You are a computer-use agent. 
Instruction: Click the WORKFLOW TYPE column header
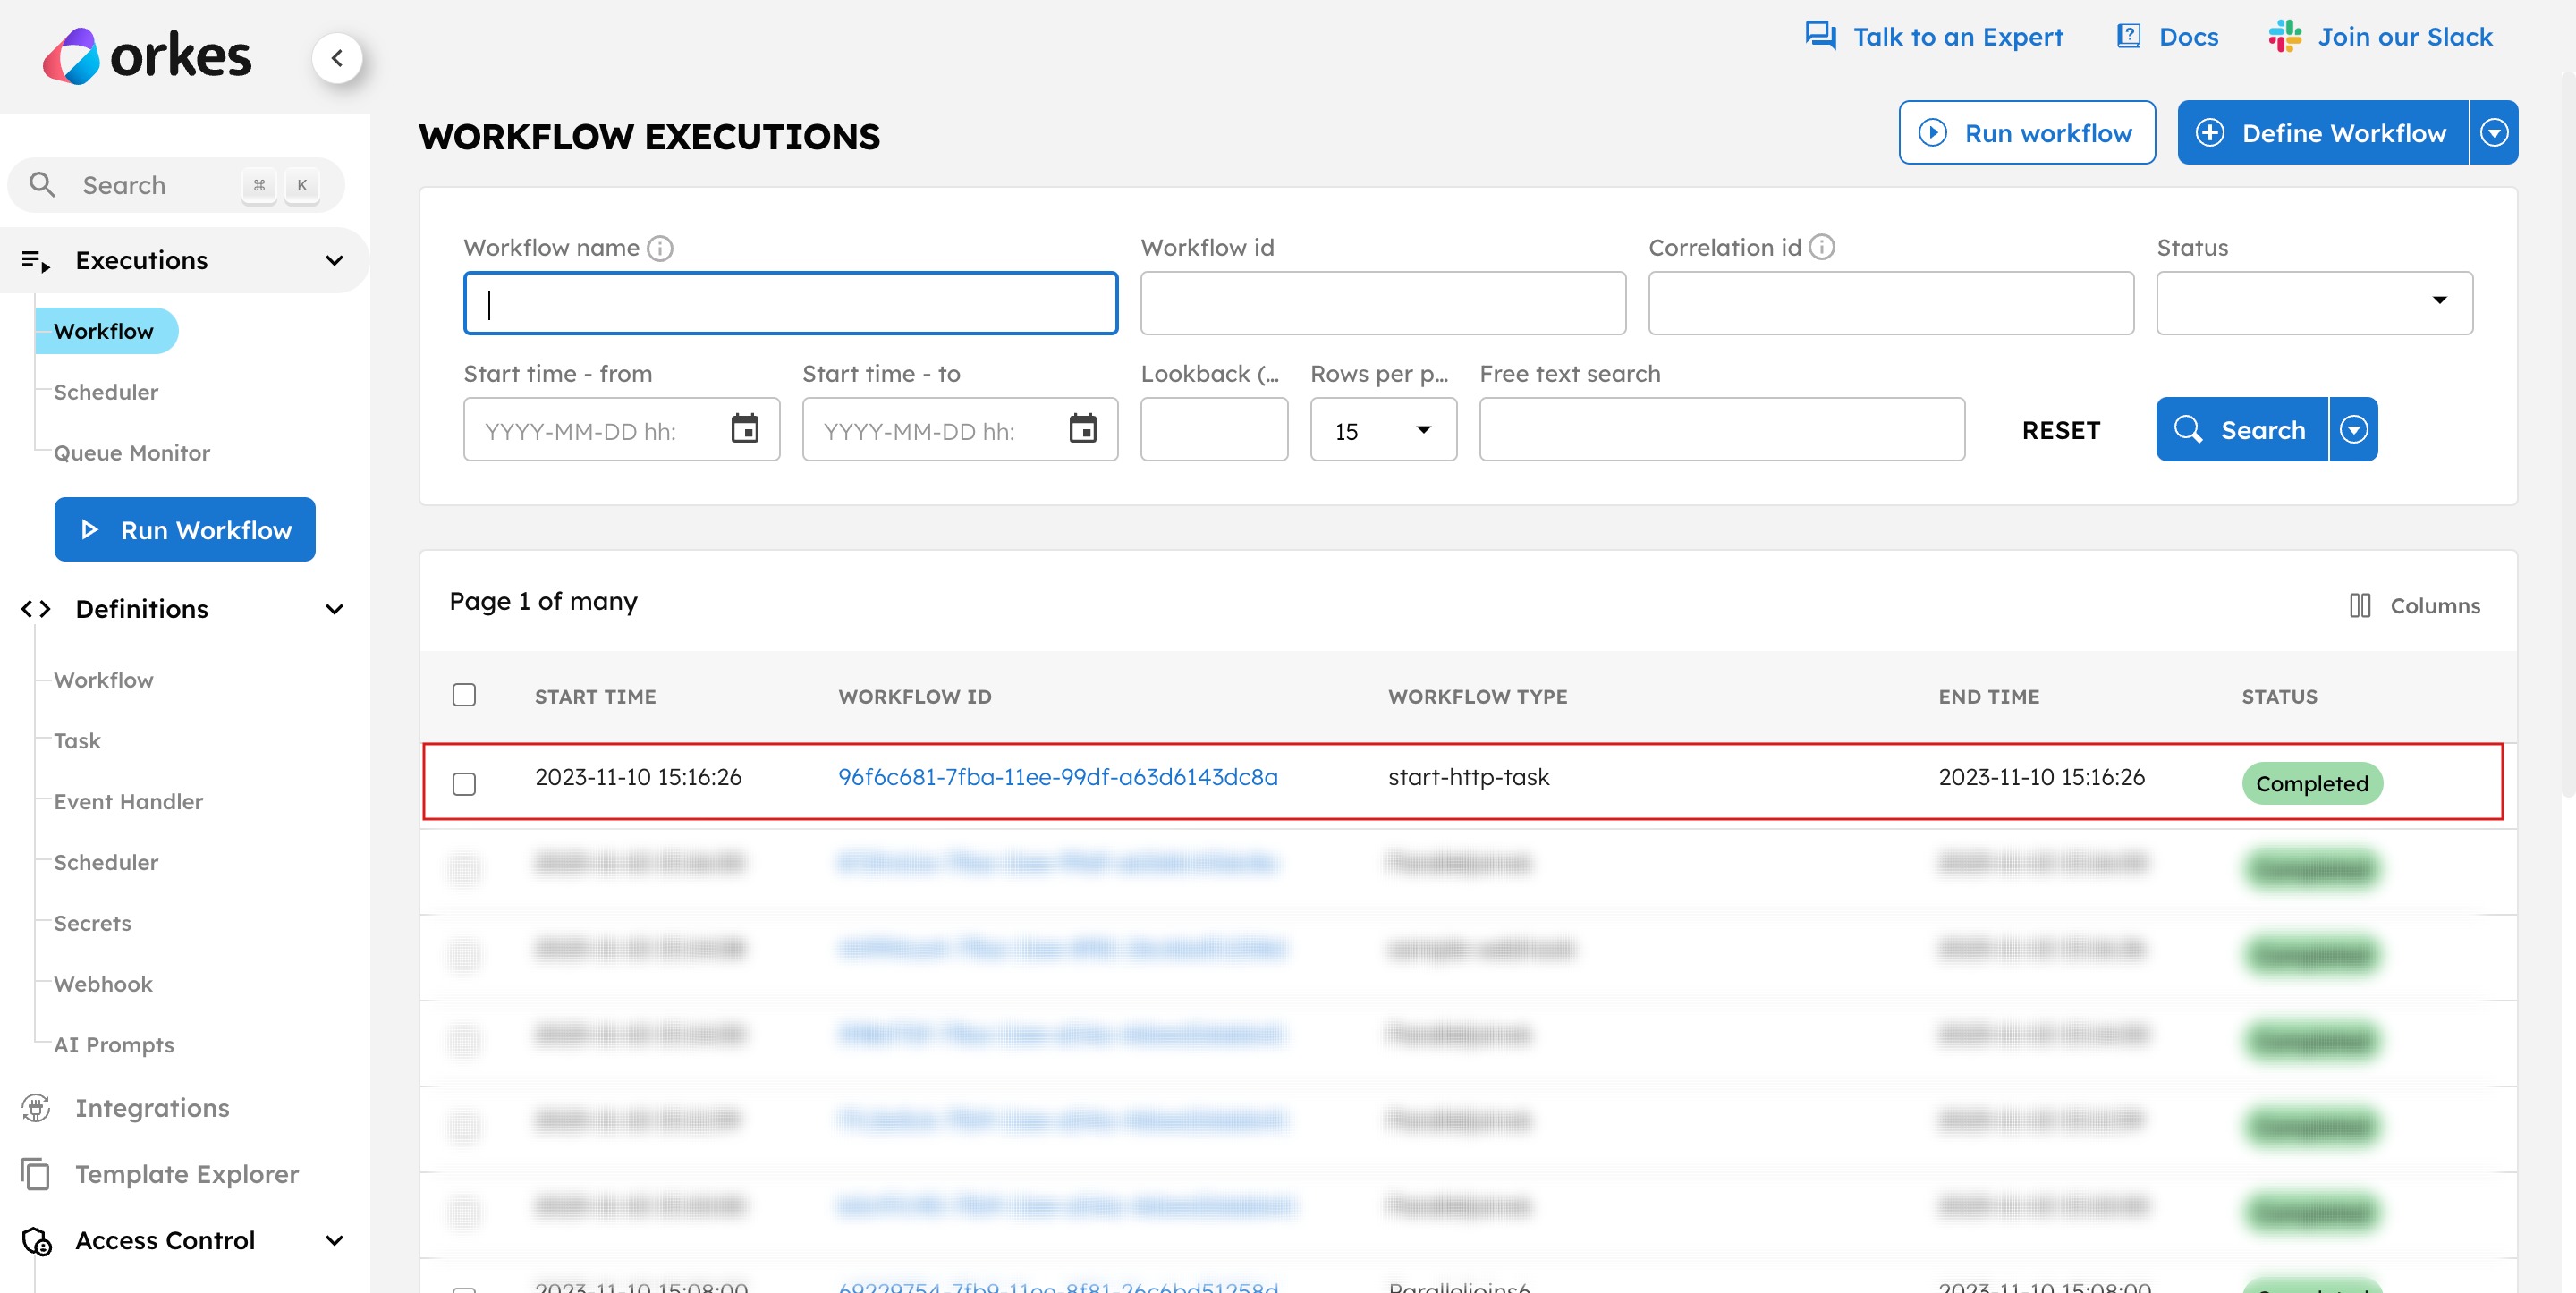point(1477,697)
